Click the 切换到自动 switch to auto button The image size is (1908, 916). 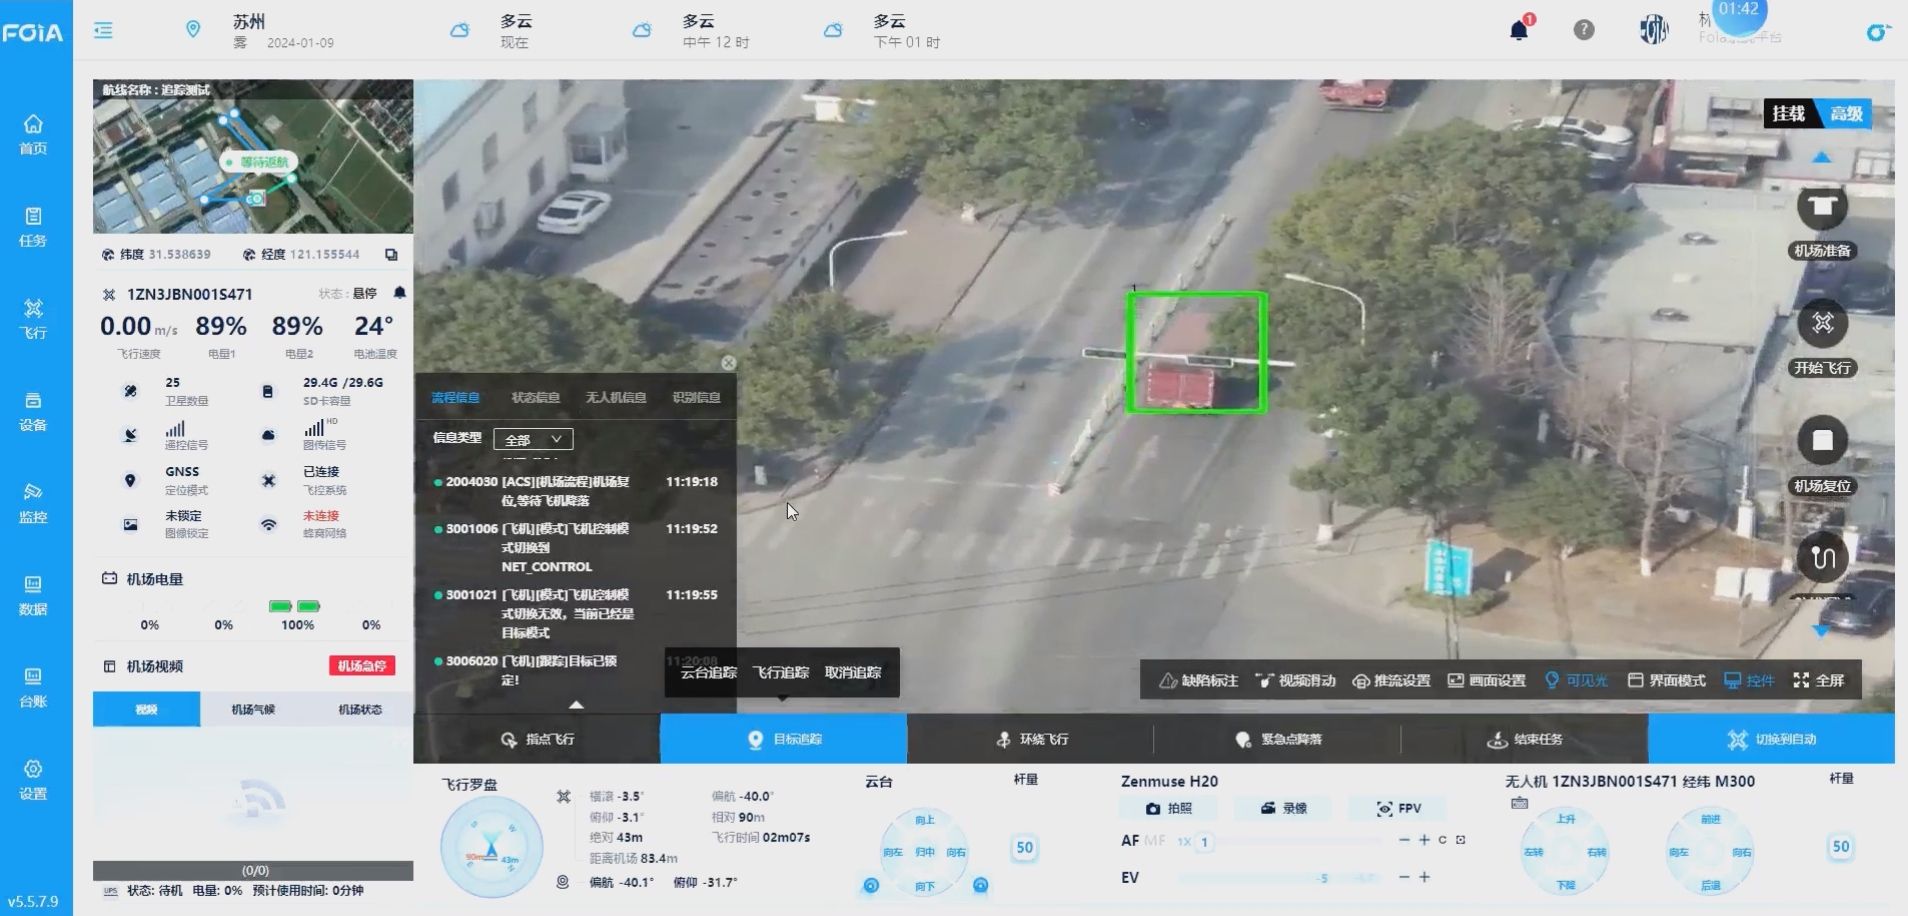point(1771,739)
